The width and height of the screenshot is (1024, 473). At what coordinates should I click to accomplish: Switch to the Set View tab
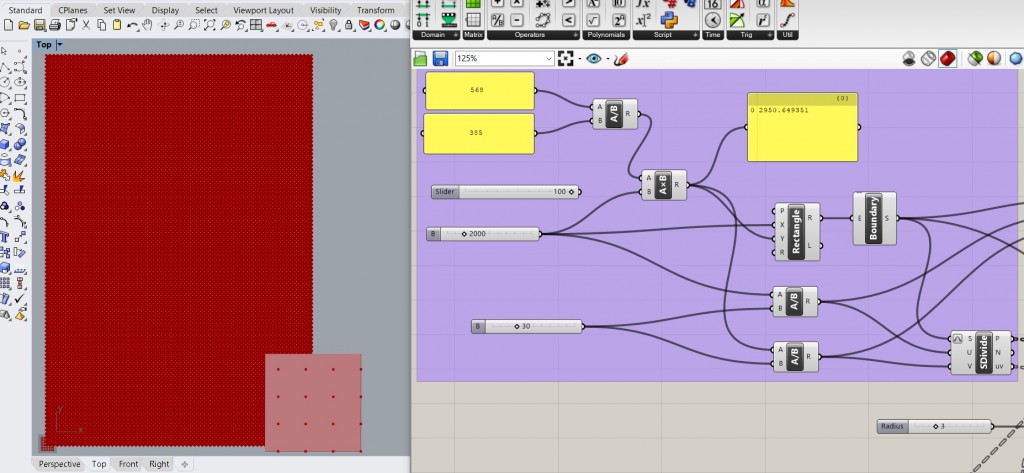(119, 10)
